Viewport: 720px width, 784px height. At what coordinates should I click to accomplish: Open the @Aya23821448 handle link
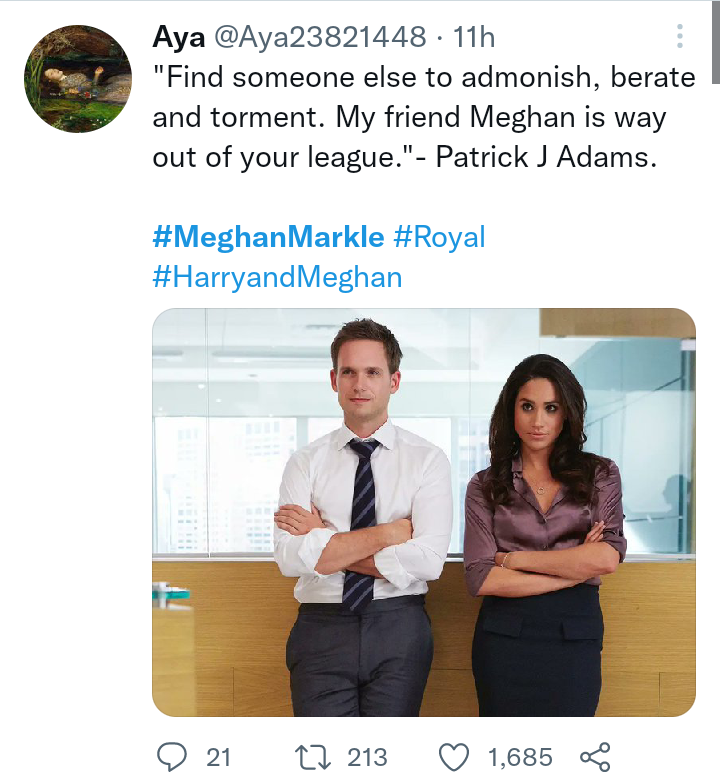(319, 39)
